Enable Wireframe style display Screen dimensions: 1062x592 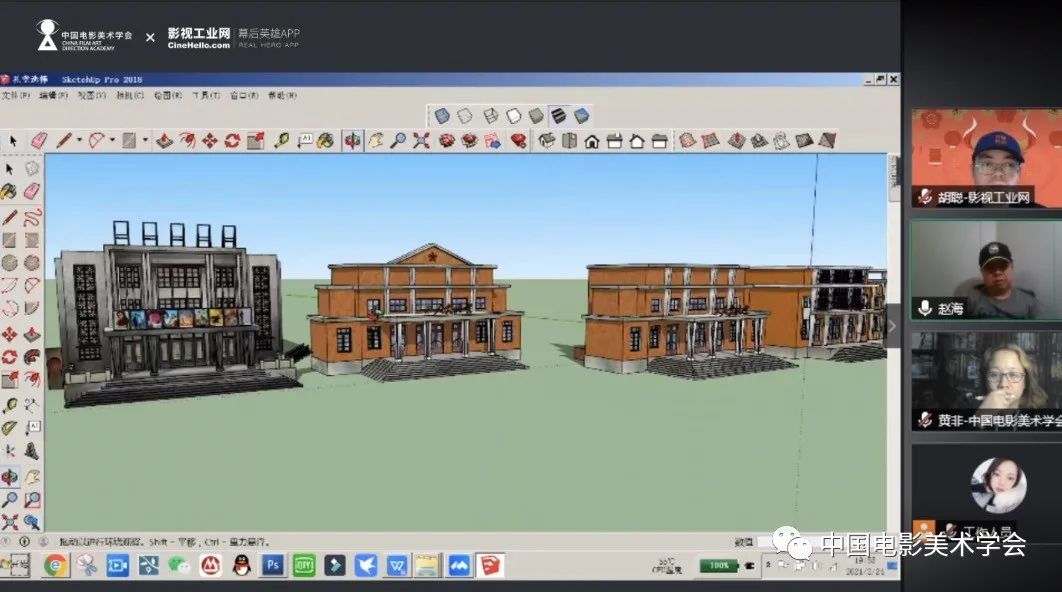490,116
